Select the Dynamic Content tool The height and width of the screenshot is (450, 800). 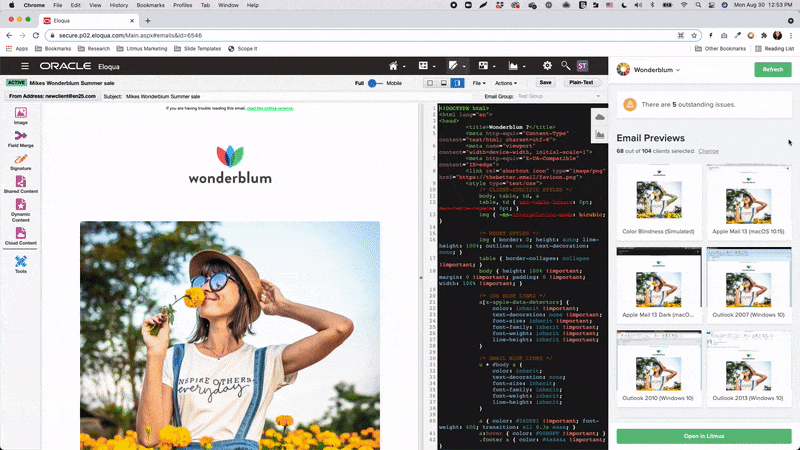[x=20, y=210]
